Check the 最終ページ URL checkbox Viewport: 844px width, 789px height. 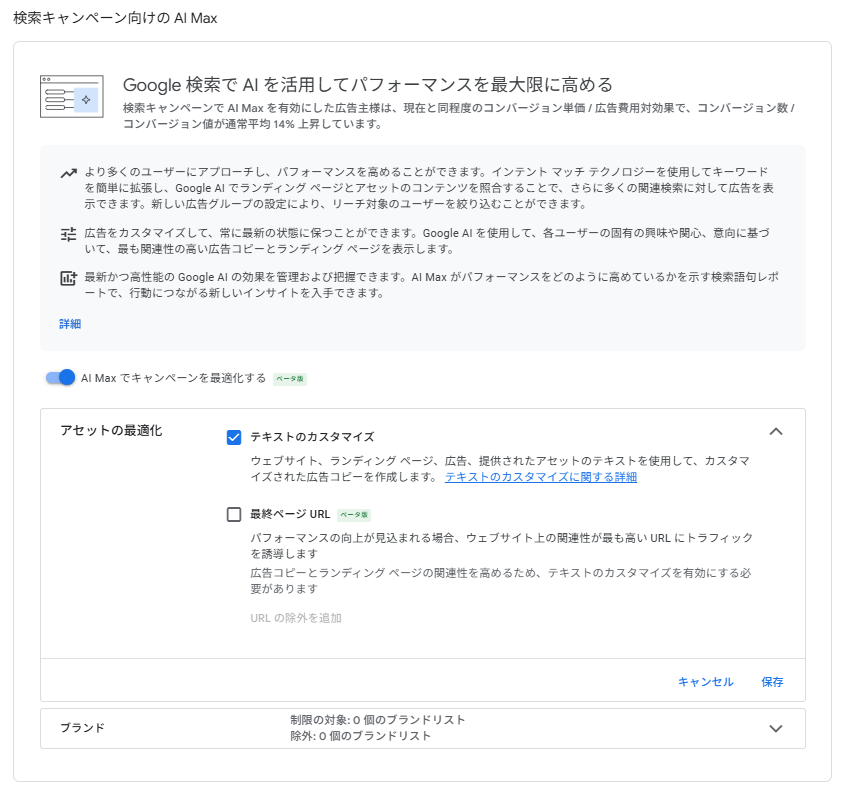pos(234,515)
